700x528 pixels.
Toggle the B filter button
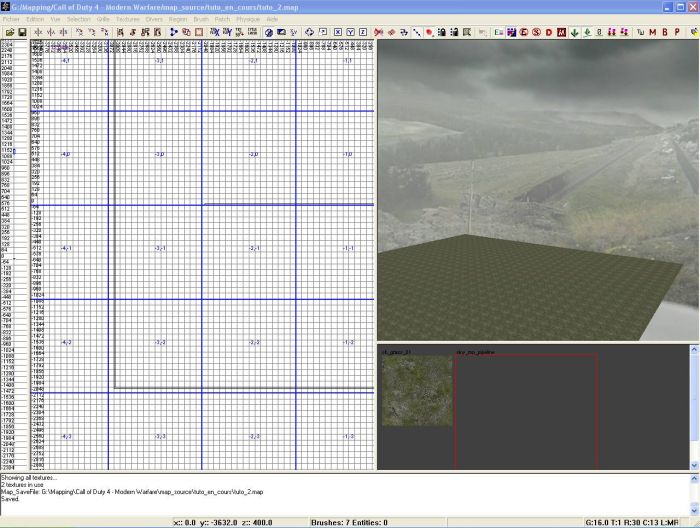(x=665, y=32)
